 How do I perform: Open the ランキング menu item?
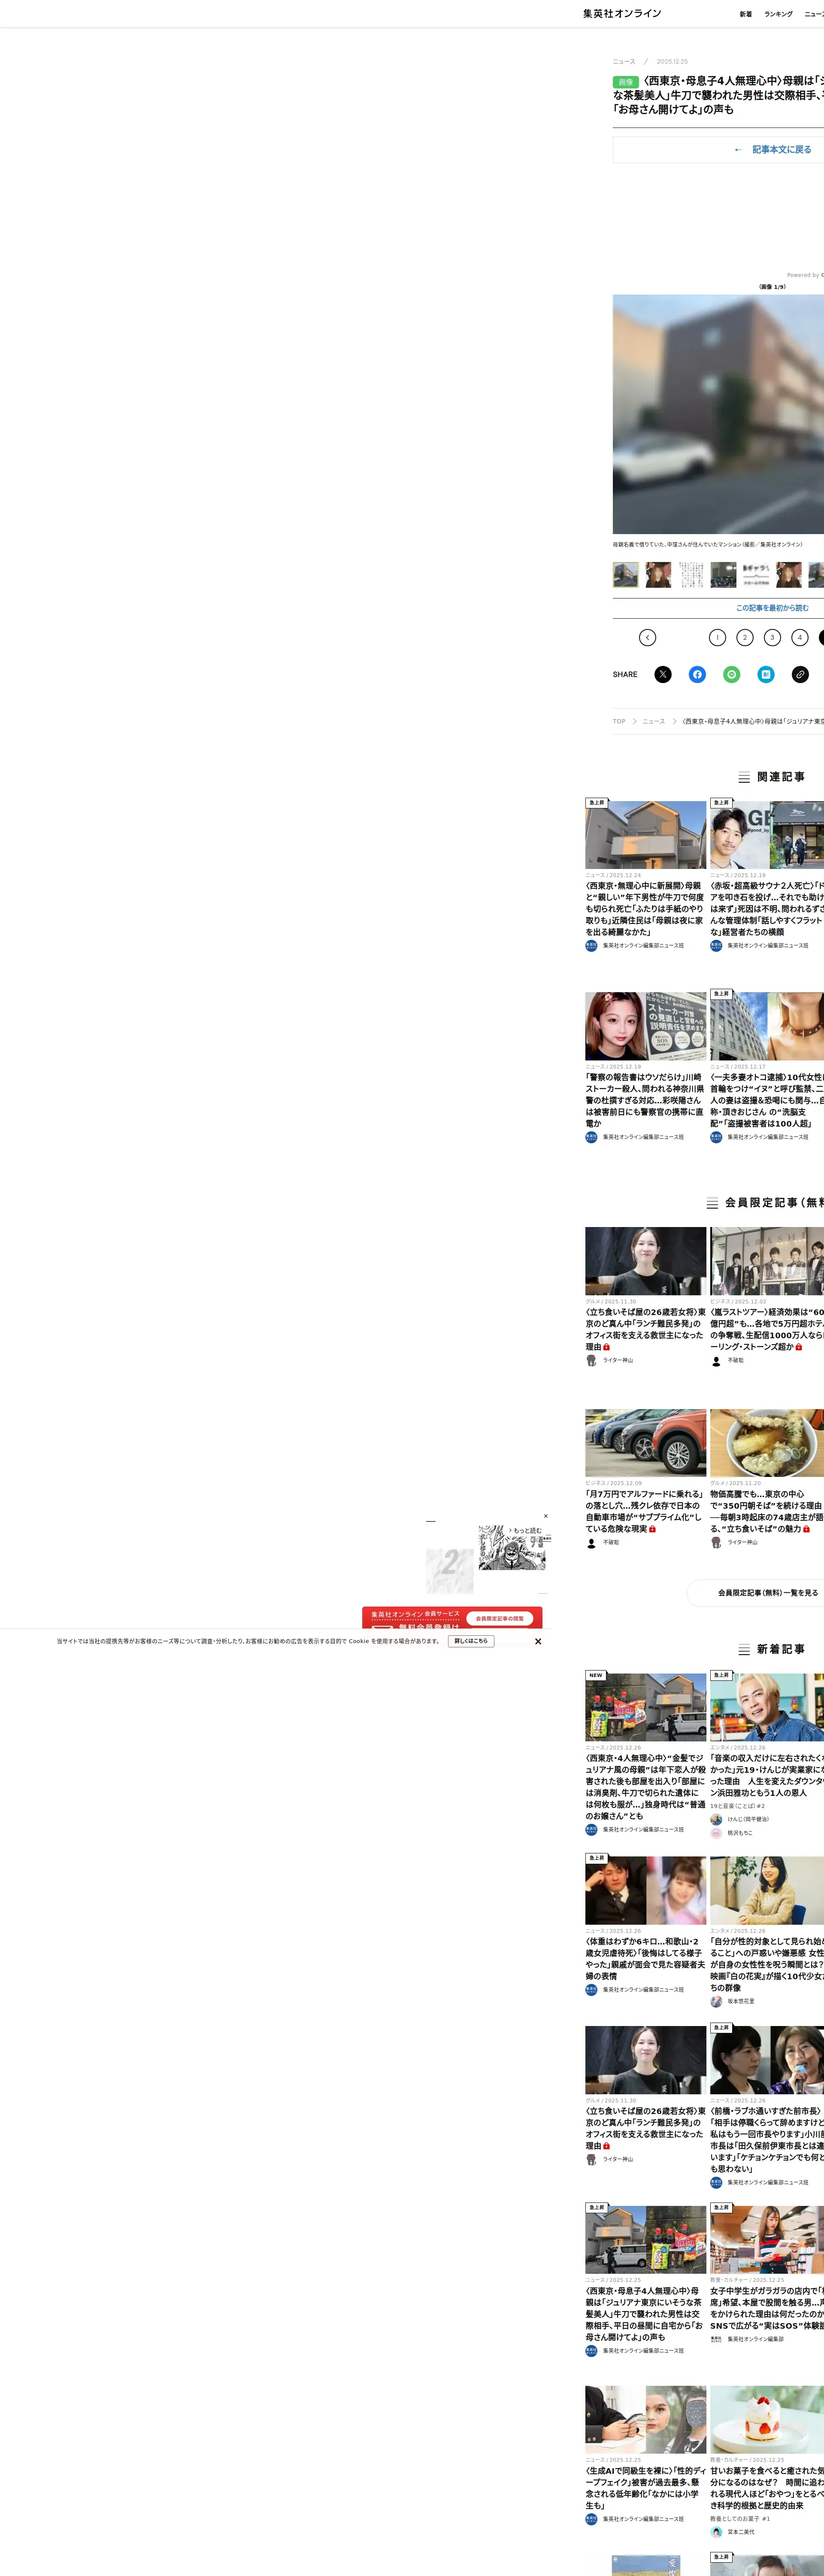click(778, 14)
